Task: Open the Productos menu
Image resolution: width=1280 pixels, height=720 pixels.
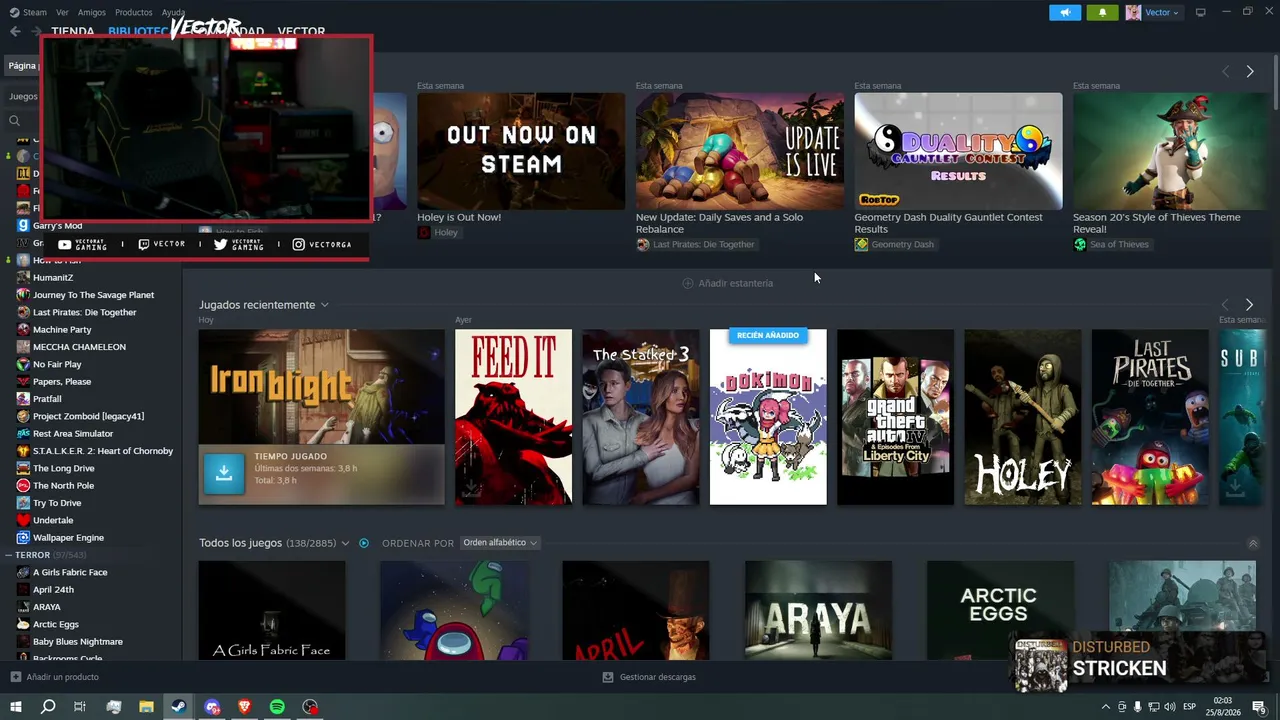Action: (x=134, y=12)
